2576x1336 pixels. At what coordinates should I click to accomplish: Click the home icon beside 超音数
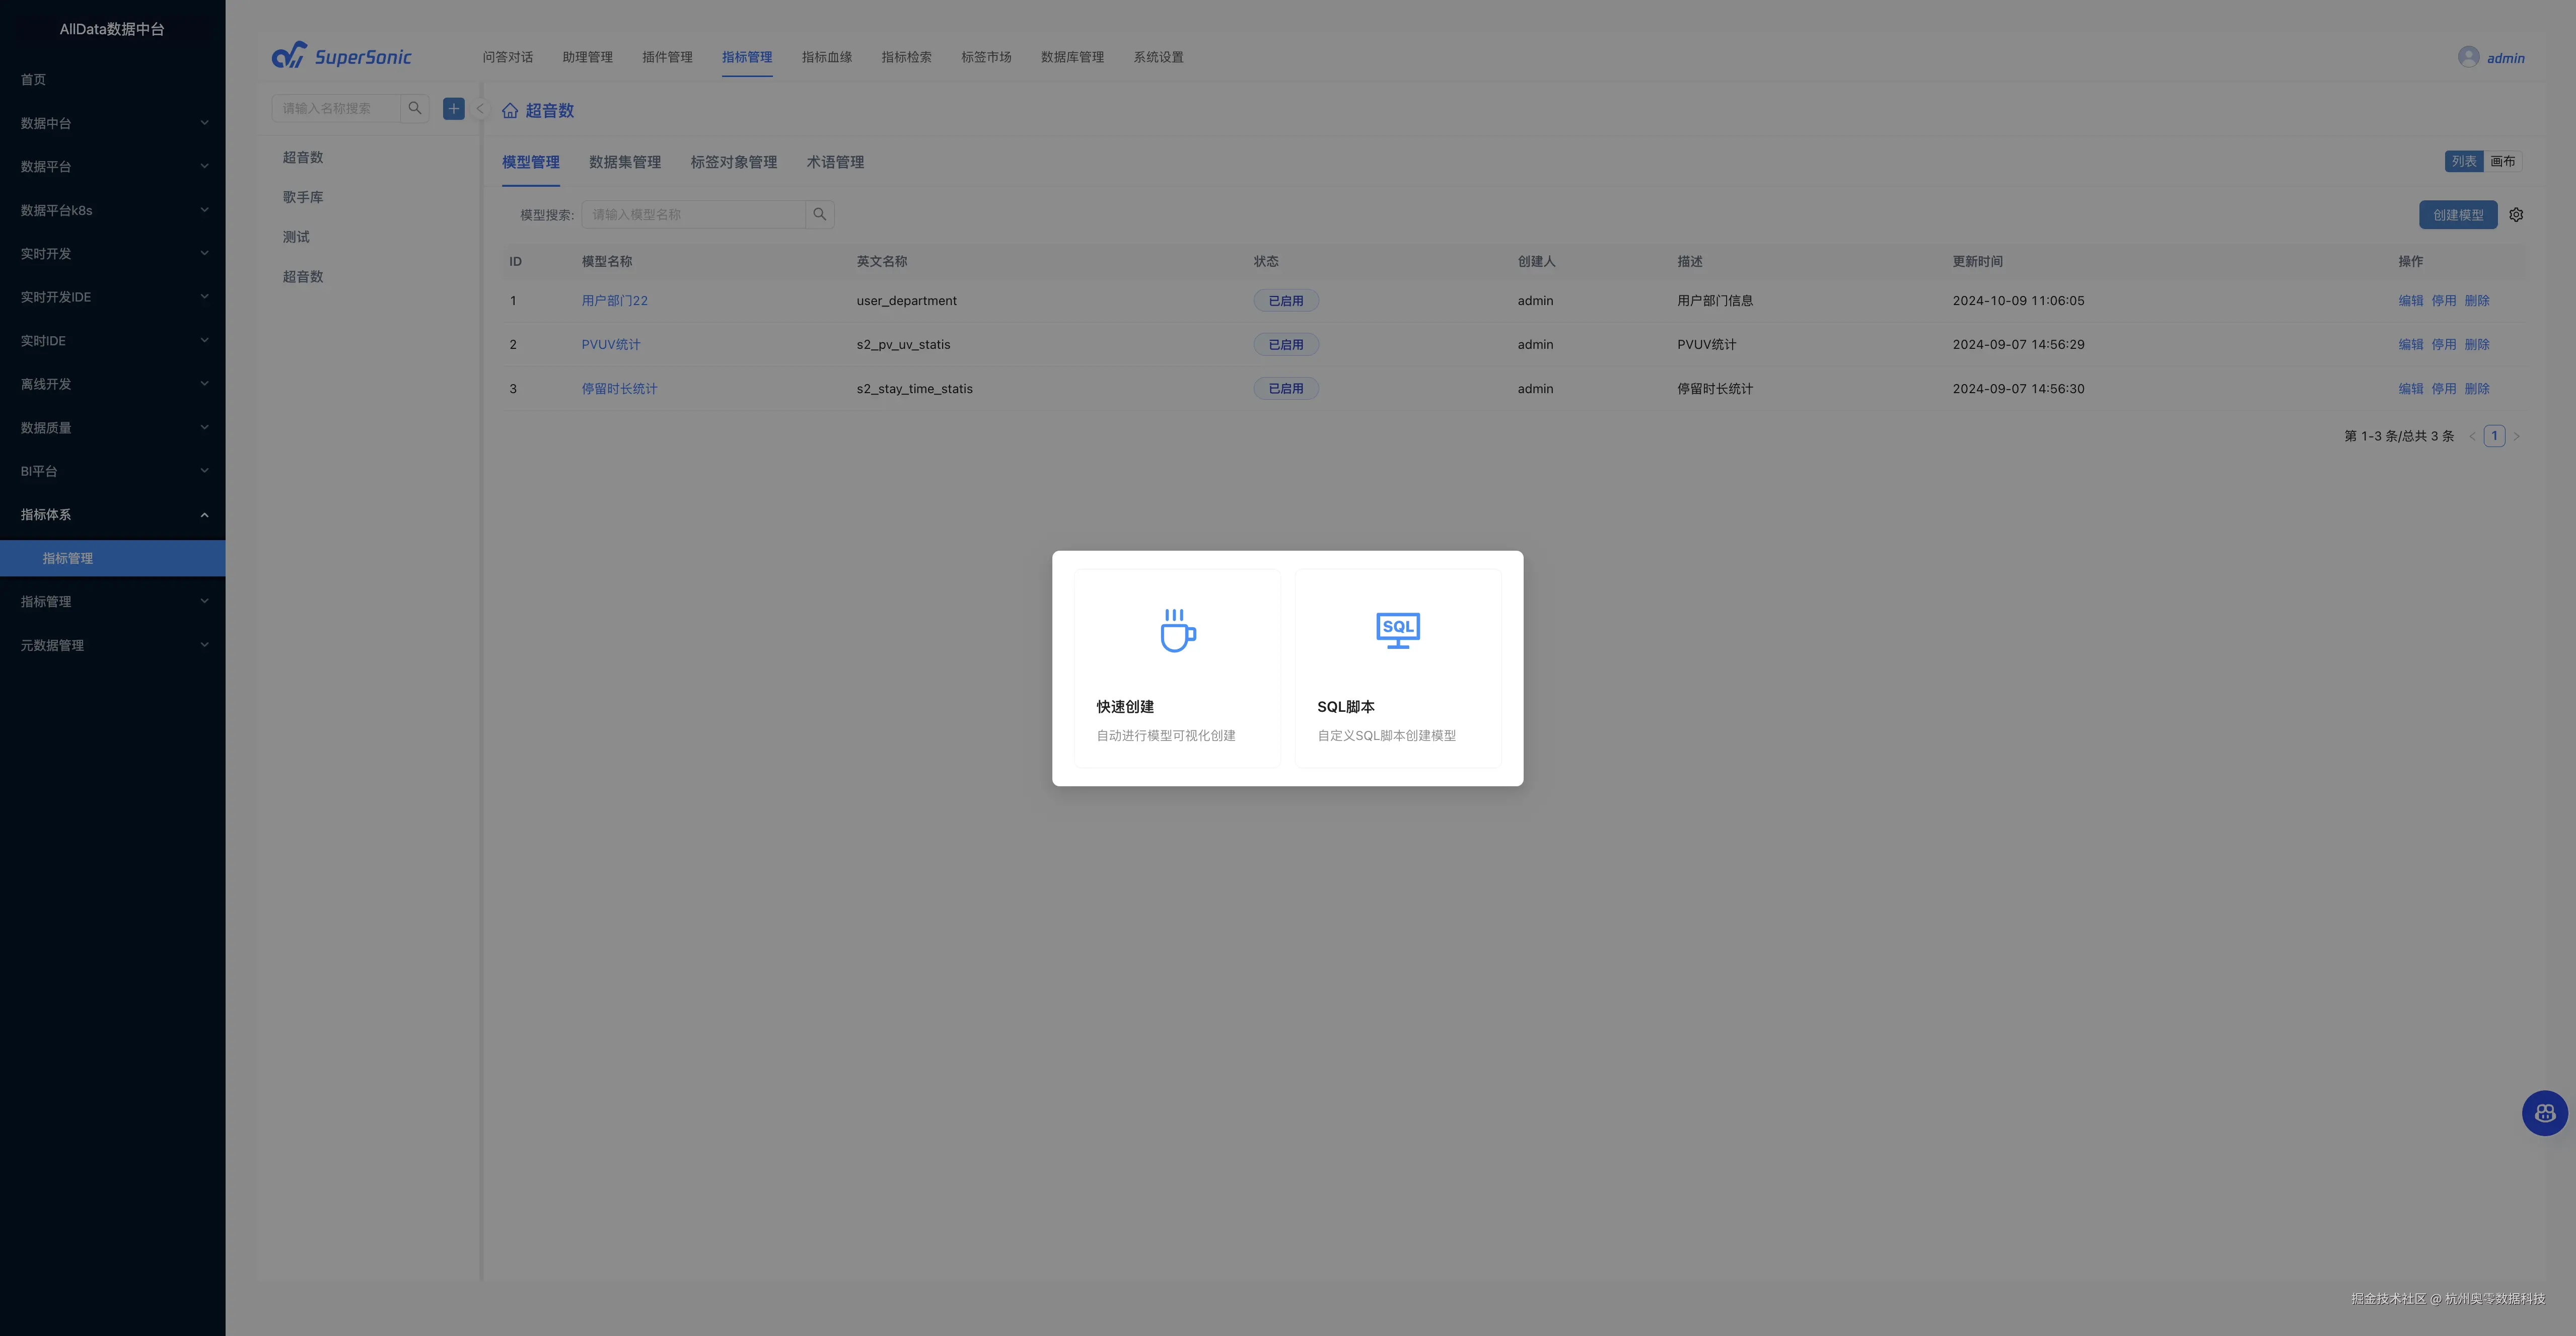click(x=510, y=111)
